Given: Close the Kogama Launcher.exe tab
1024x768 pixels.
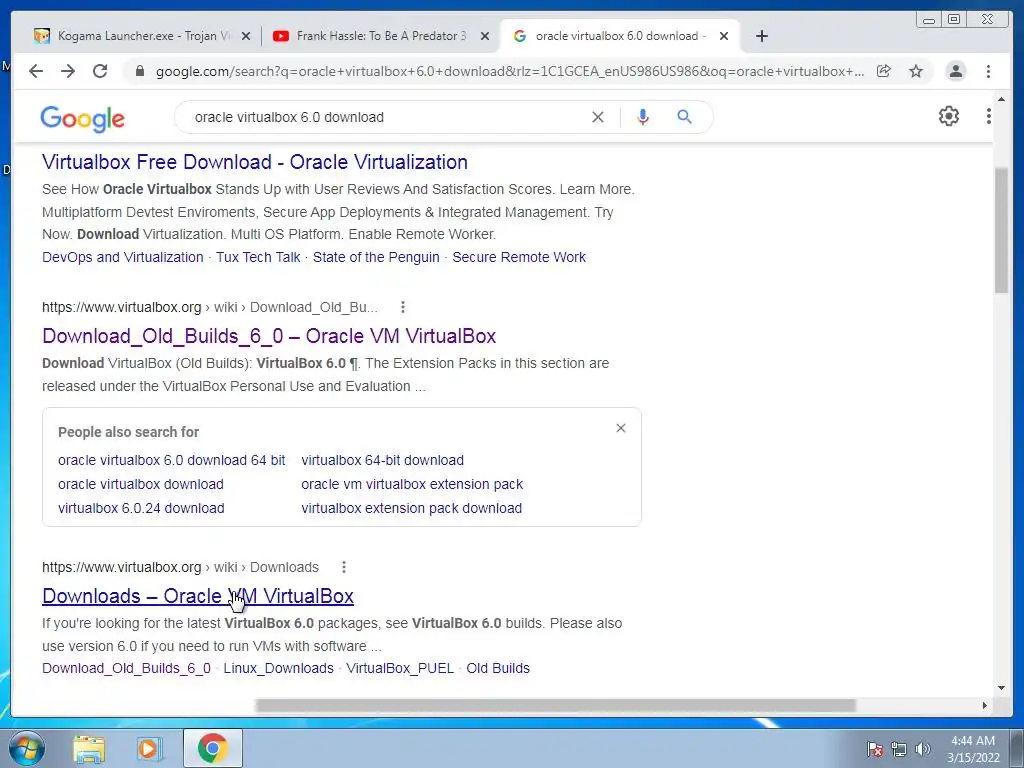Looking at the screenshot, I should pyautogui.click(x=246, y=36).
